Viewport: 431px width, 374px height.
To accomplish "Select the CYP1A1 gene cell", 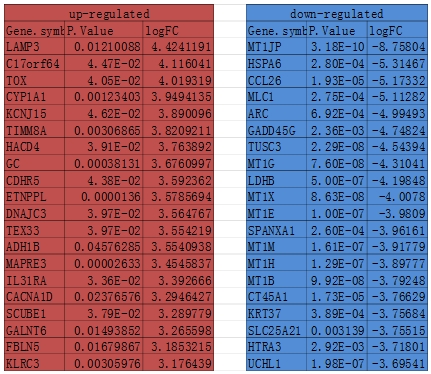I will click(x=34, y=97).
